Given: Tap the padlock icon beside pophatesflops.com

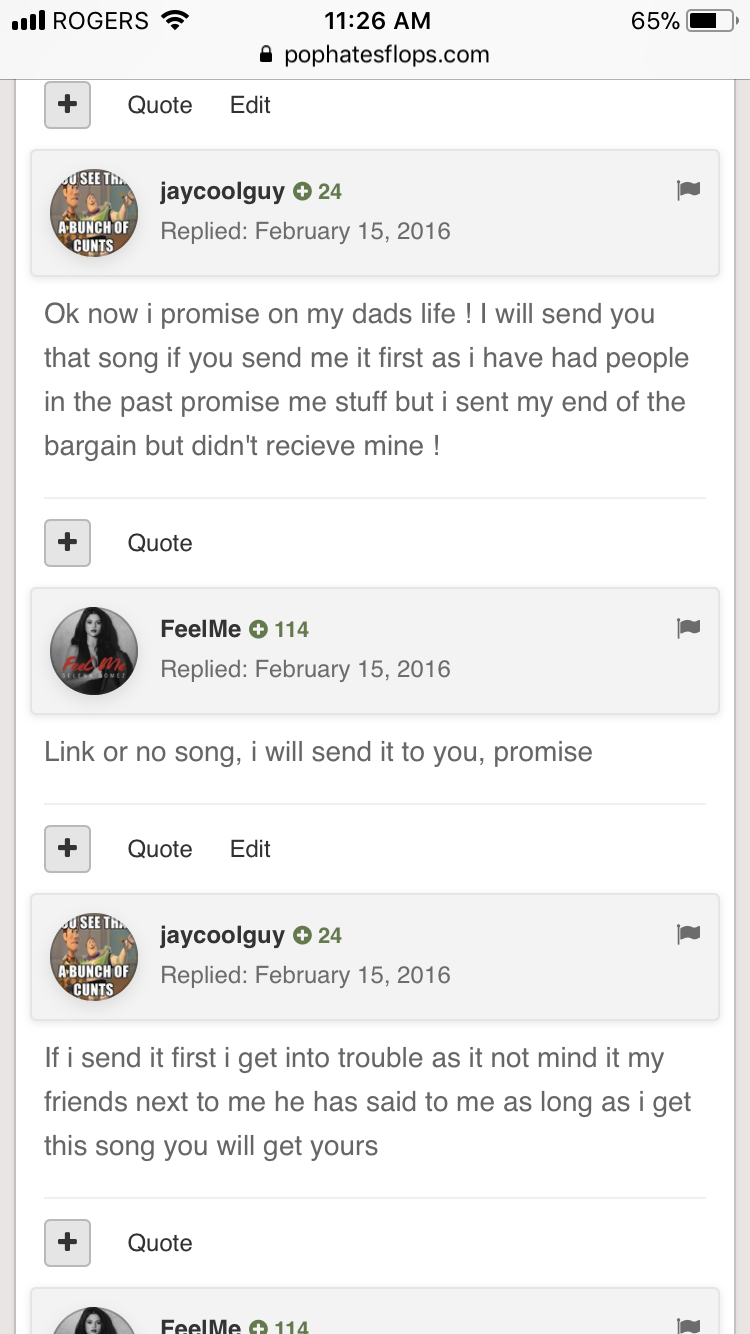Looking at the screenshot, I should (266, 54).
